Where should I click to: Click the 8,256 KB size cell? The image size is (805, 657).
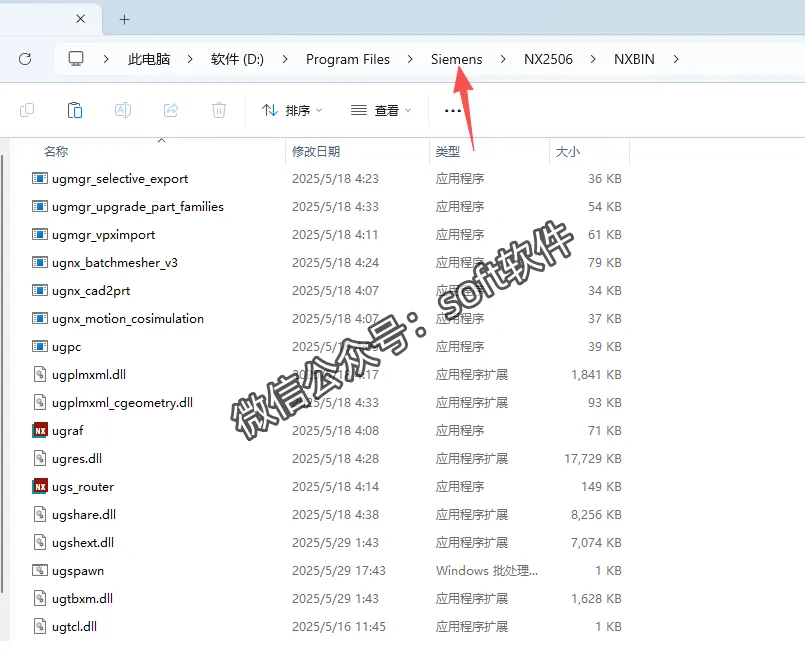(596, 514)
